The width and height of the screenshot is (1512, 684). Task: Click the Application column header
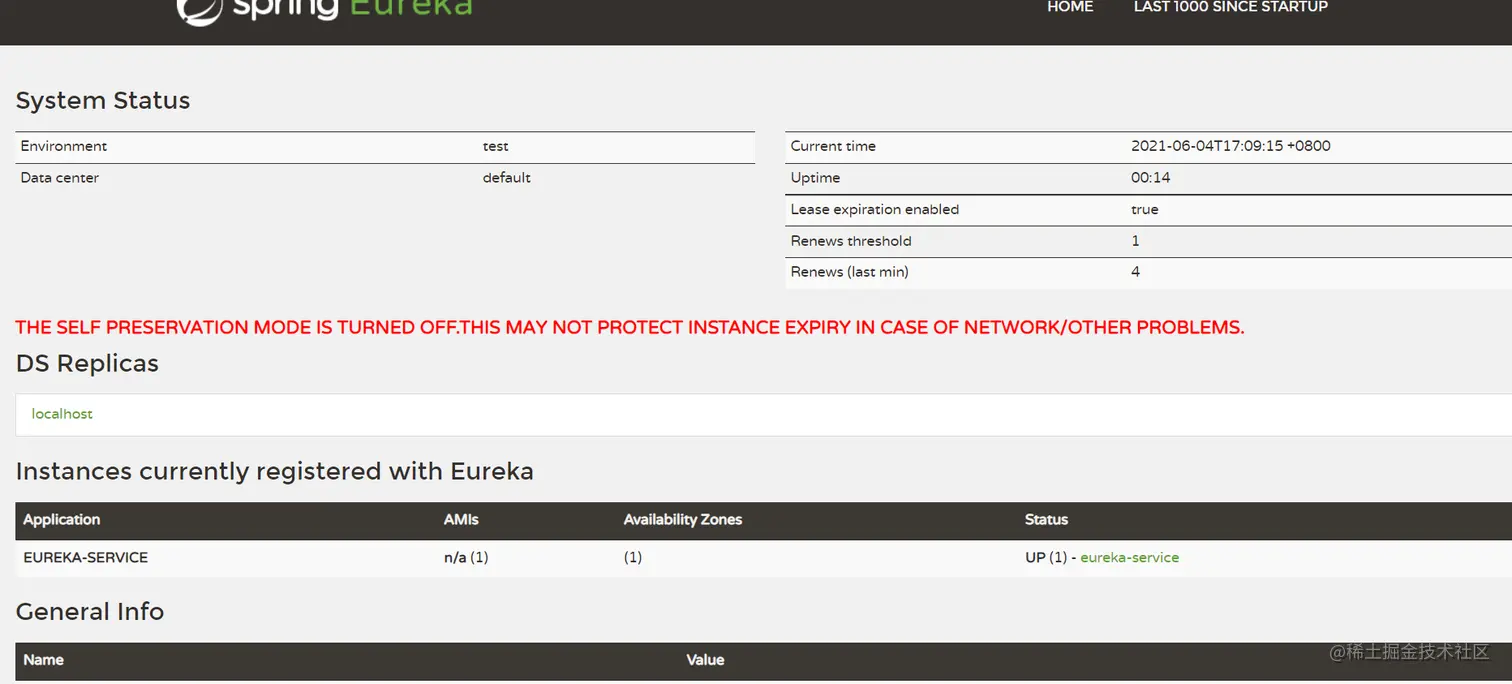62,520
